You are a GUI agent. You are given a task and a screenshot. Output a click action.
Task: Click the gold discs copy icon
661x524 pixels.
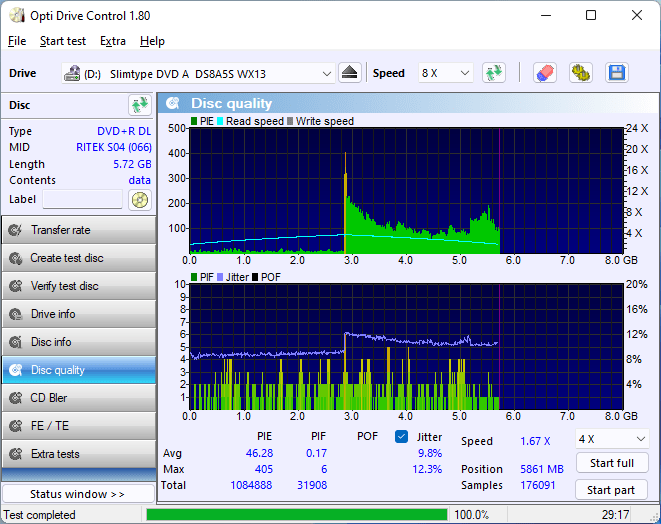pos(580,73)
